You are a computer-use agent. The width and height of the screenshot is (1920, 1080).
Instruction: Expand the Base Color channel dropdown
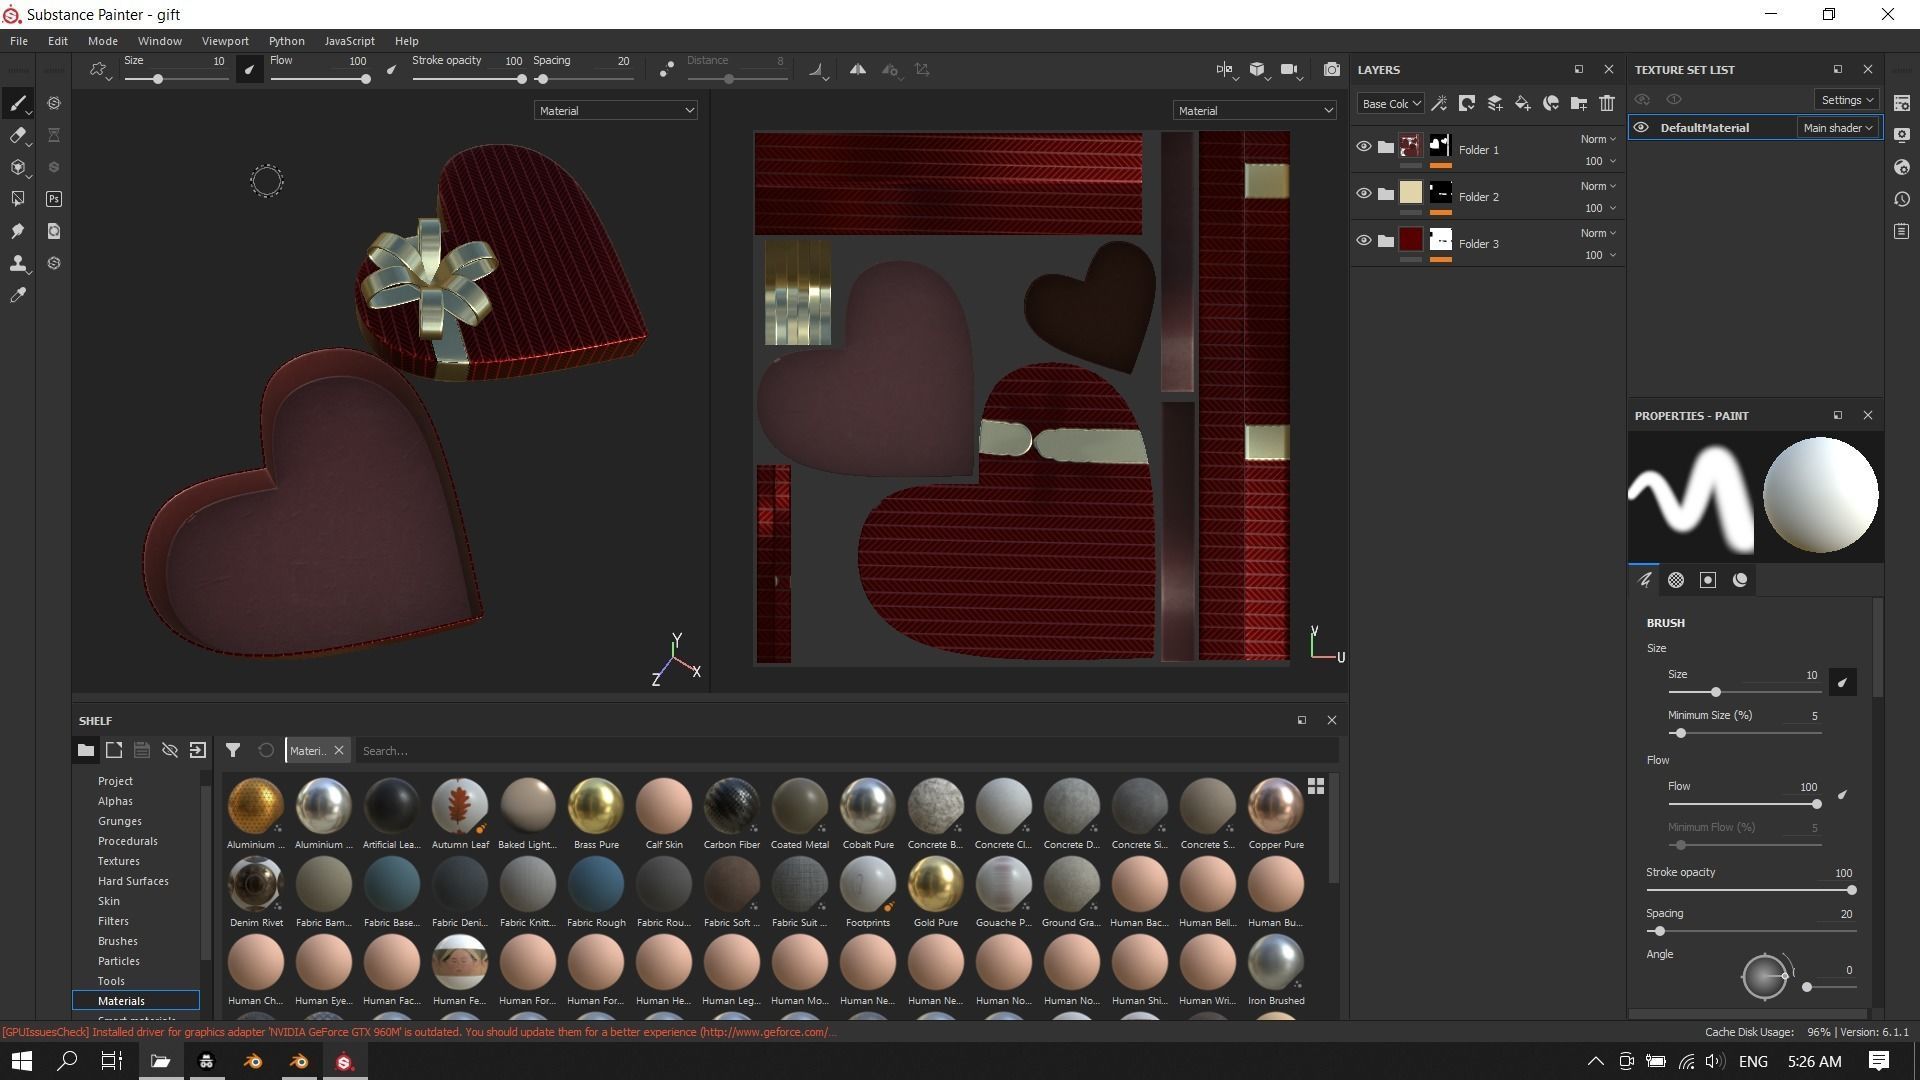[x=1390, y=104]
